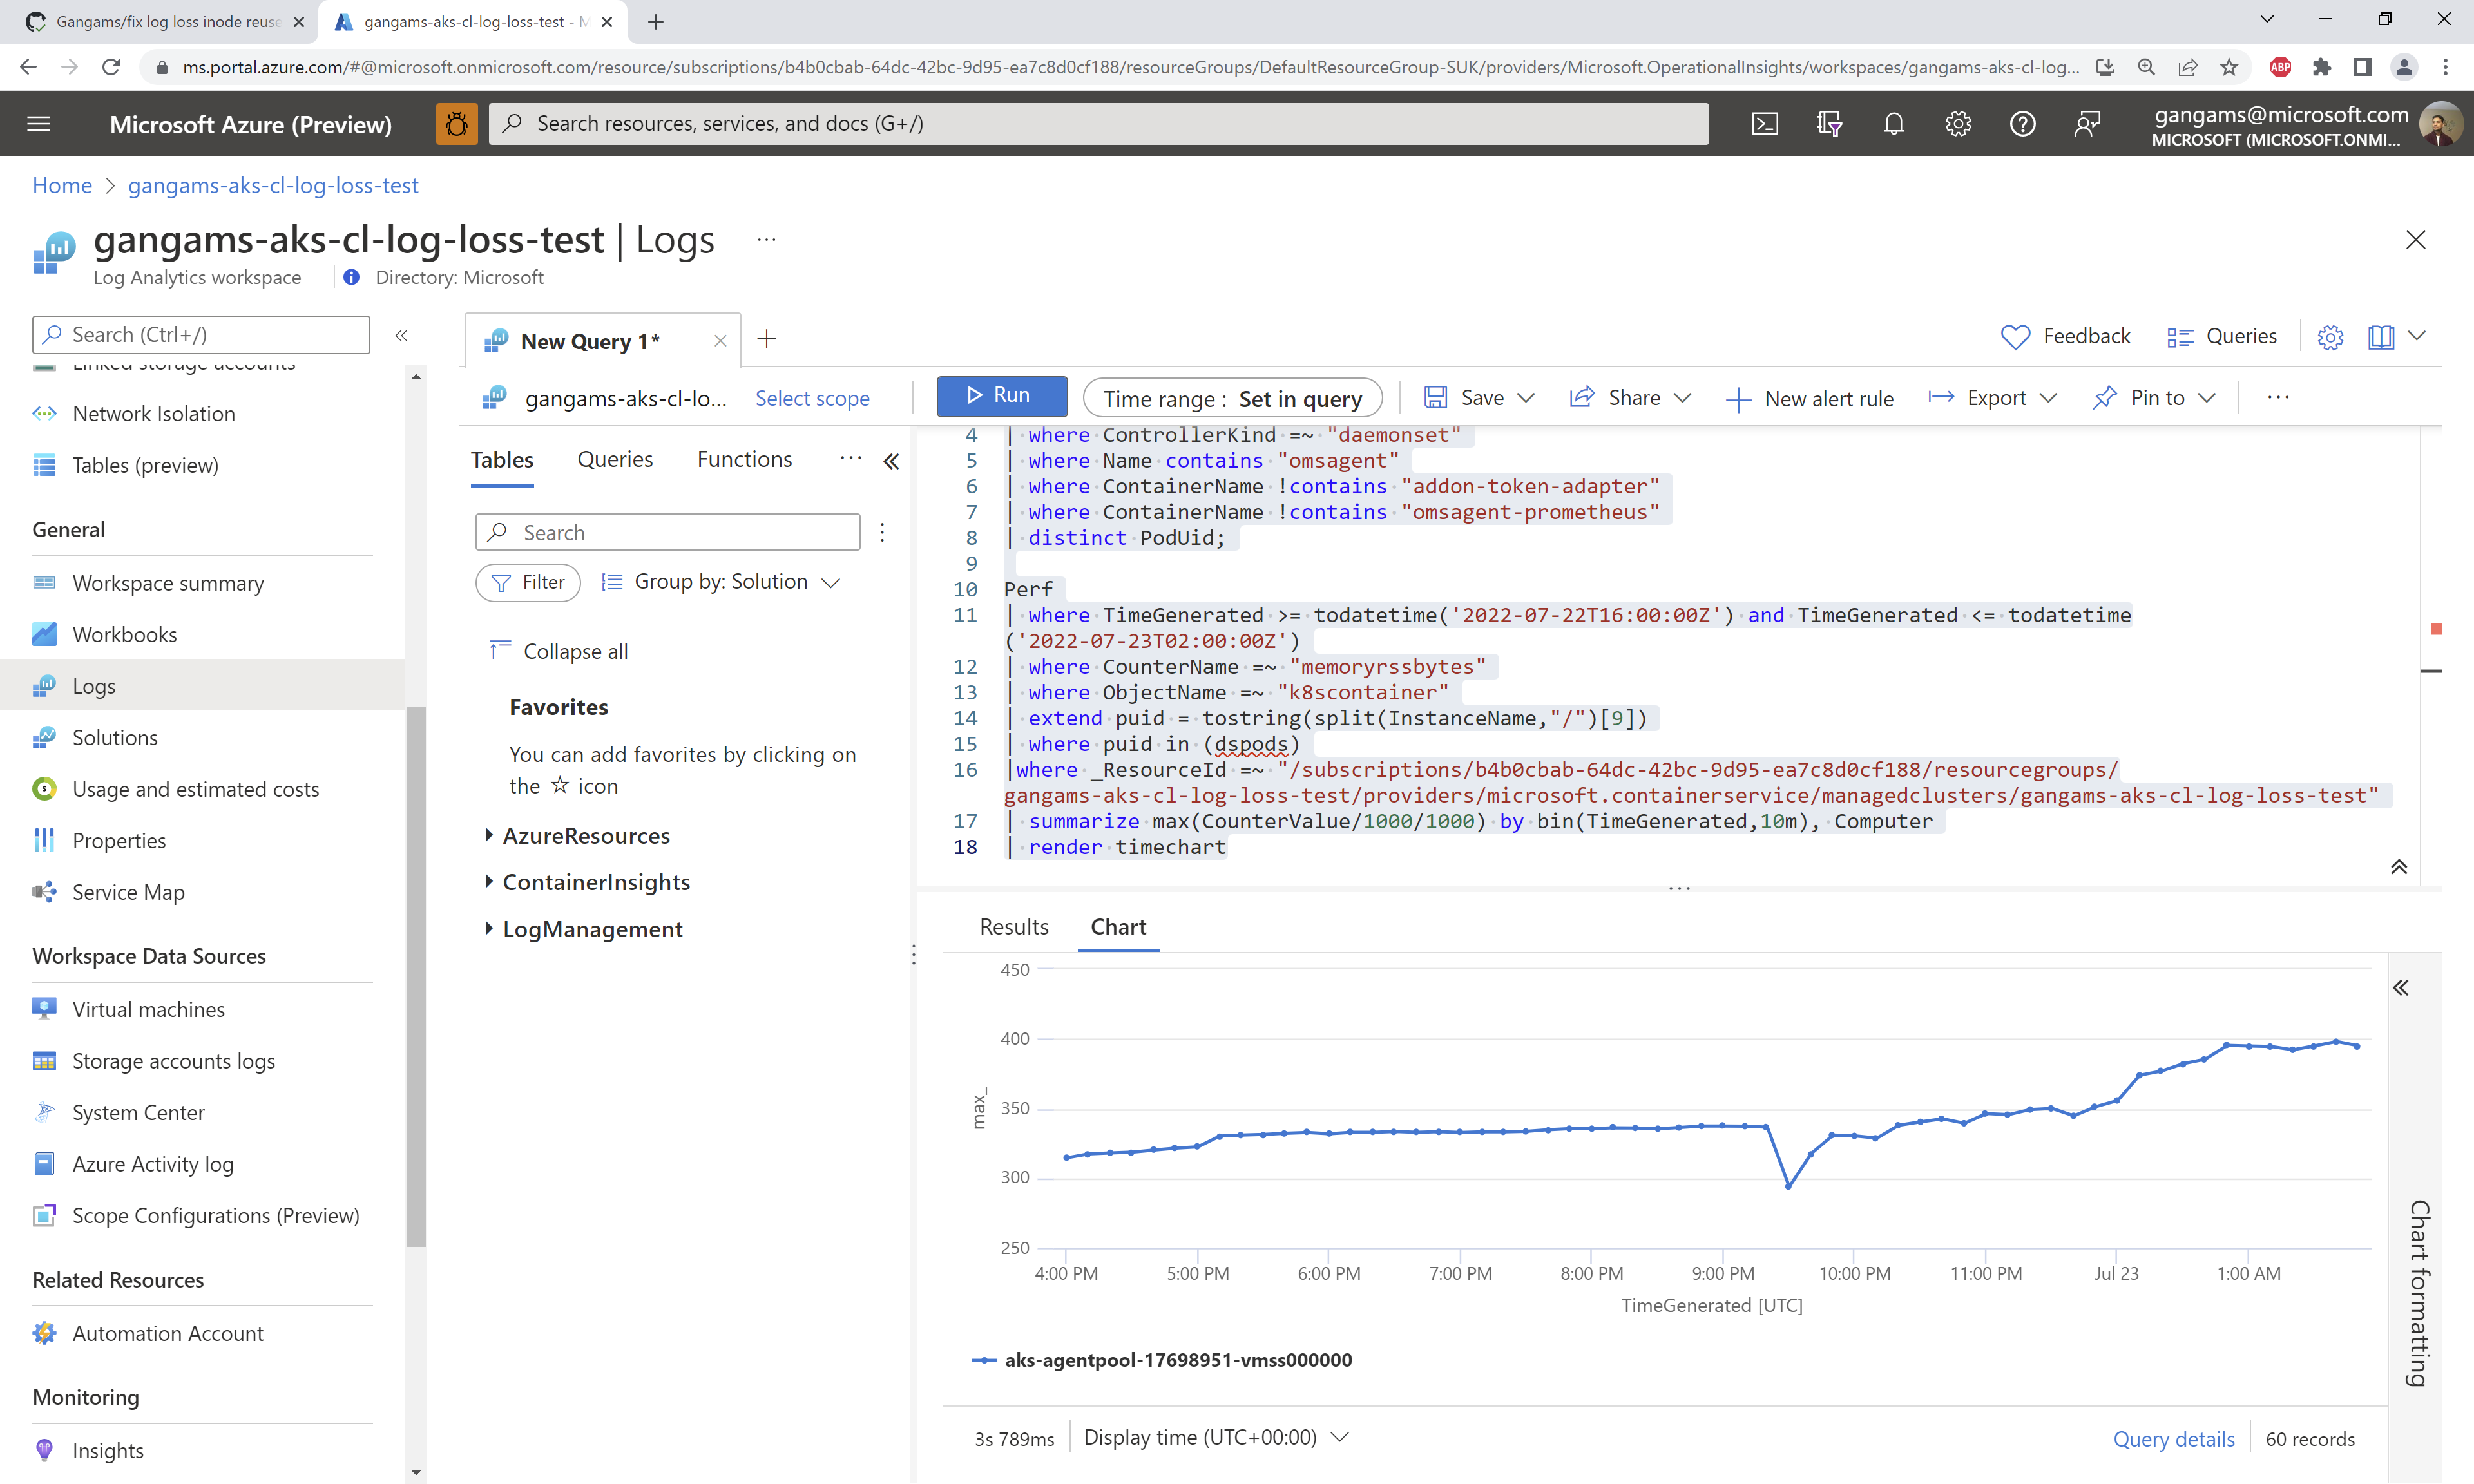The height and width of the screenshot is (1484, 2474).
Task: Expand the Chart formatting panel
Action: click(x=2400, y=988)
